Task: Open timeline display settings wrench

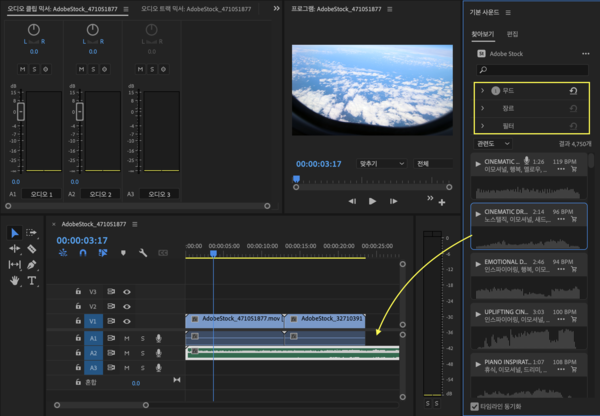Action: point(144,254)
